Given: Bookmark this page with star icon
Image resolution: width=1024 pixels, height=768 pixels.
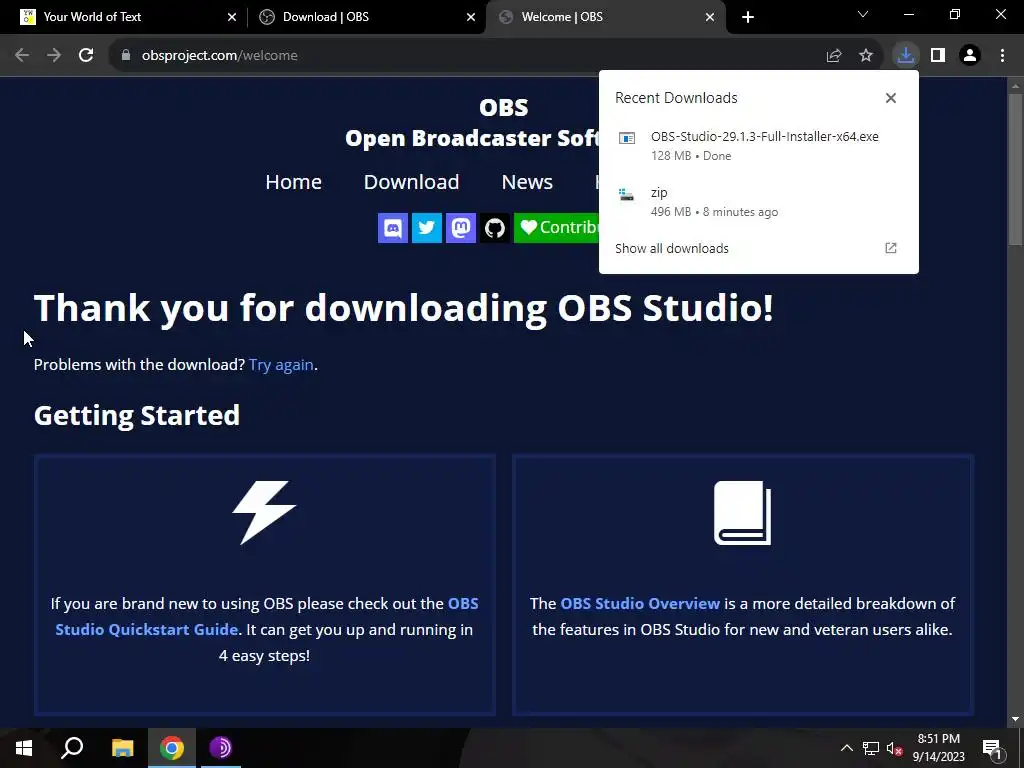Looking at the screenshot, I should [x=866, y=56].
